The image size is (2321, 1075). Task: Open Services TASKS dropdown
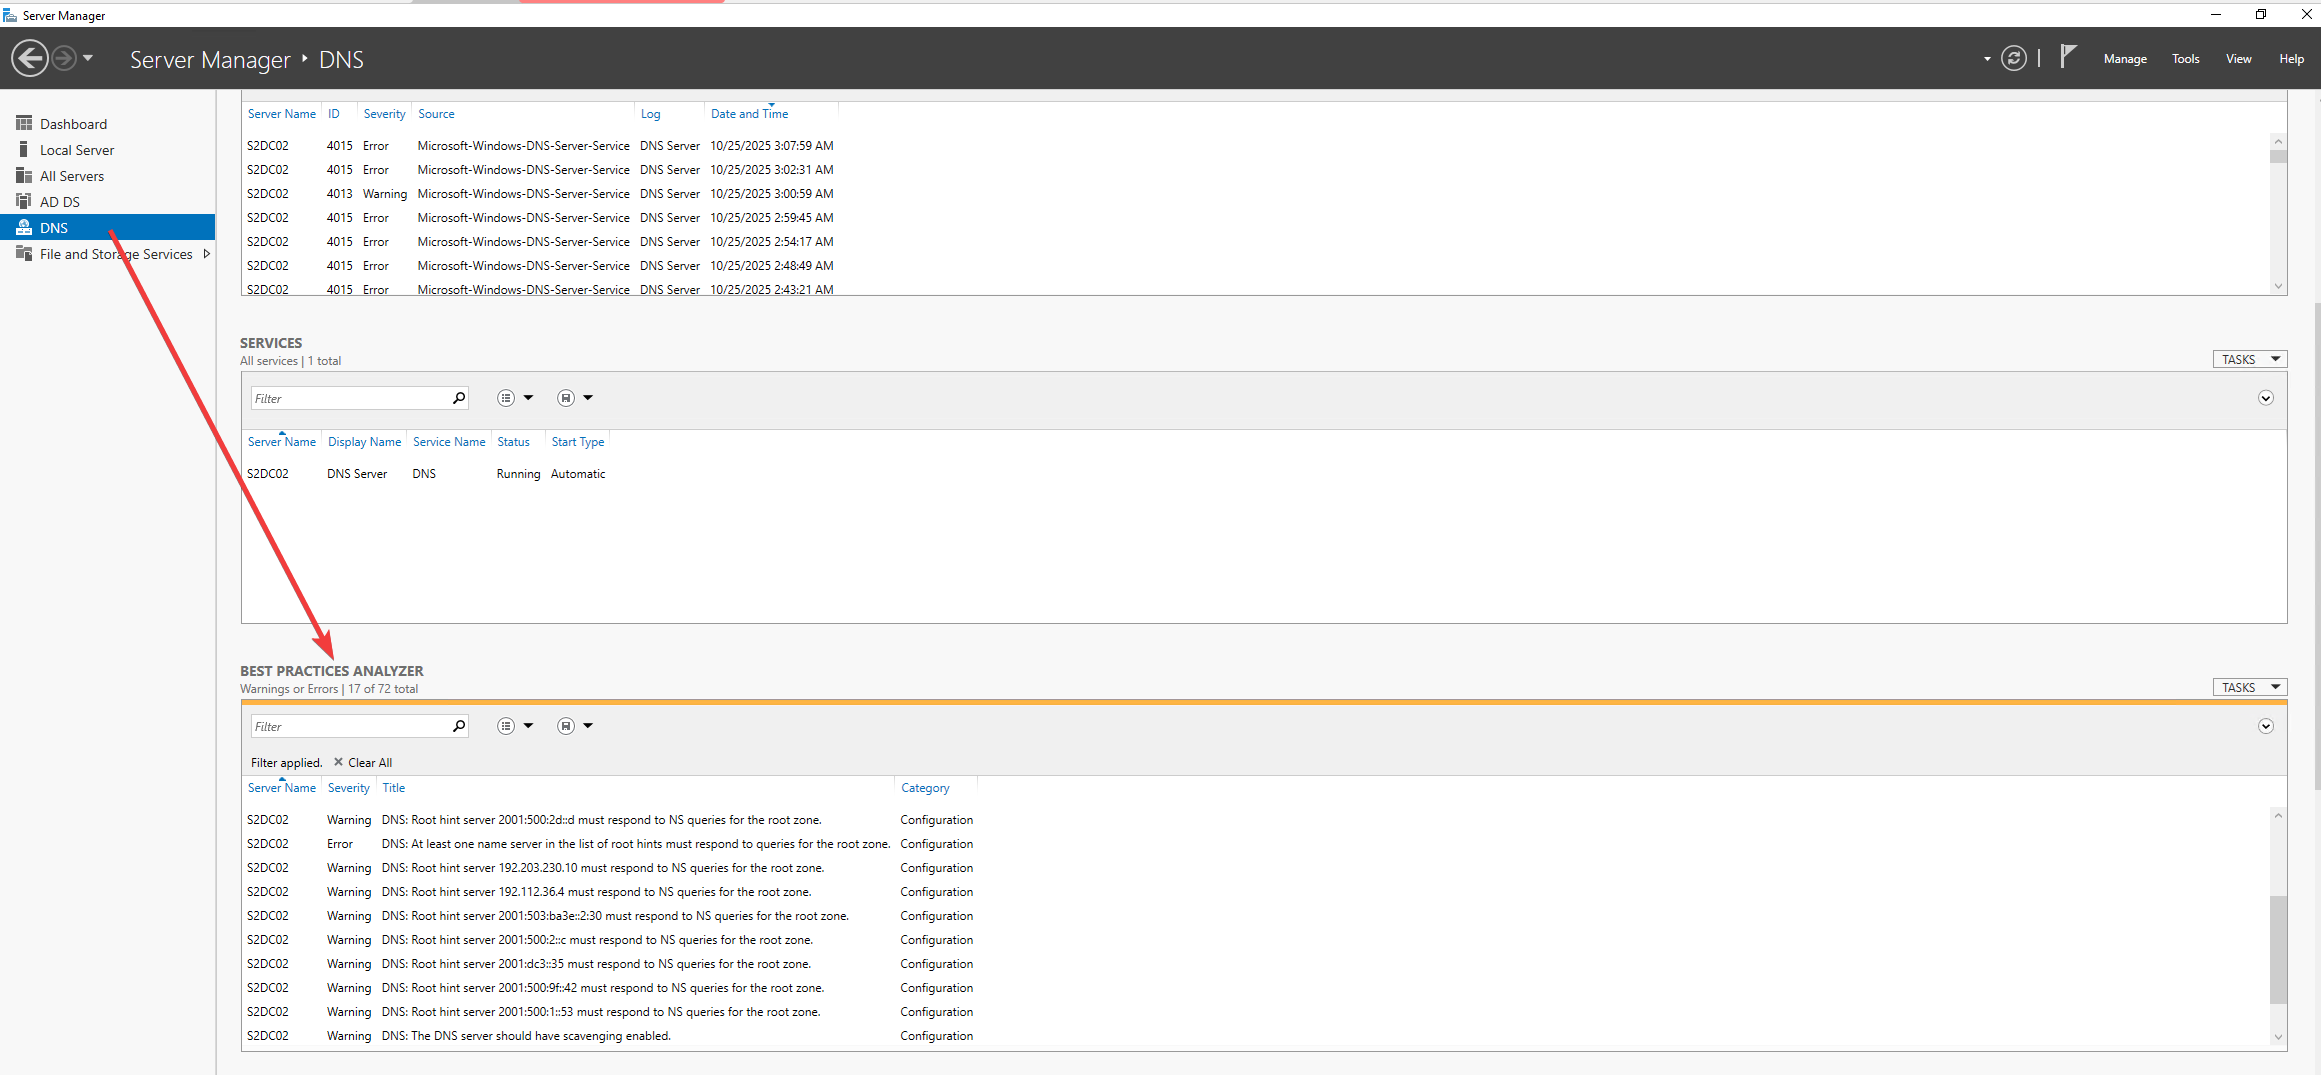[2249, 359]
